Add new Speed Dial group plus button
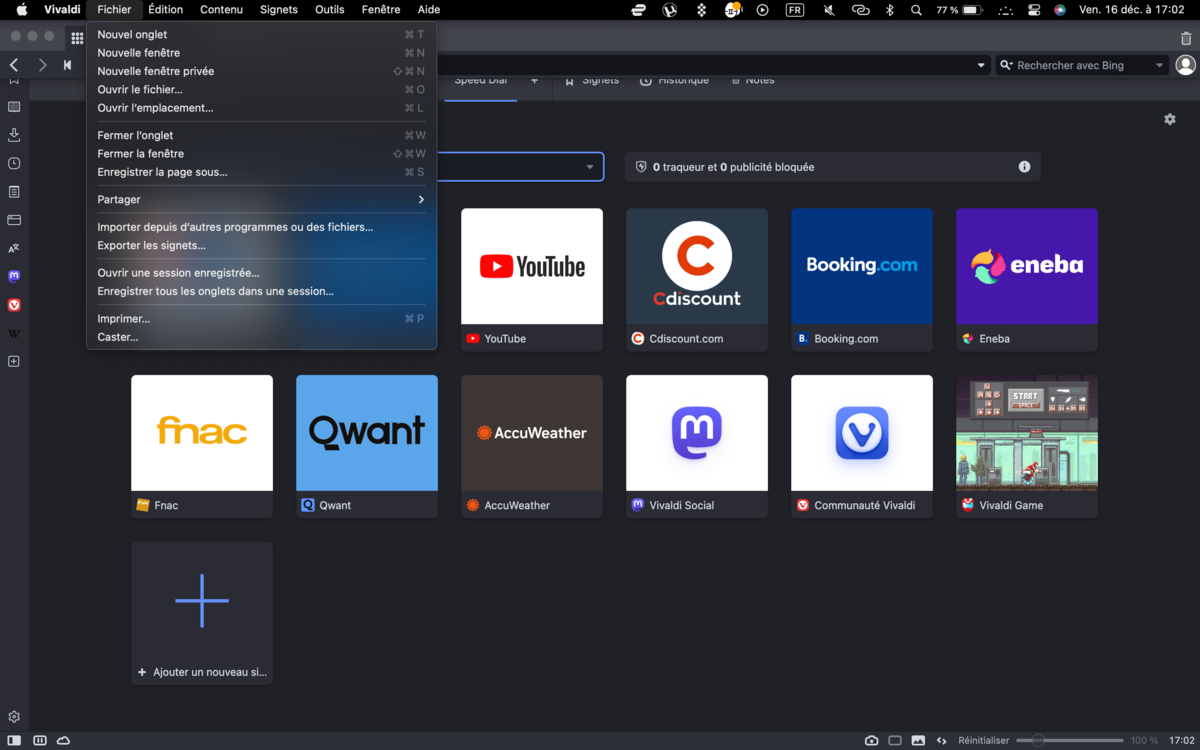This screenshot has width=1200, height=750. pyautogui.click(x=534, y=80)
